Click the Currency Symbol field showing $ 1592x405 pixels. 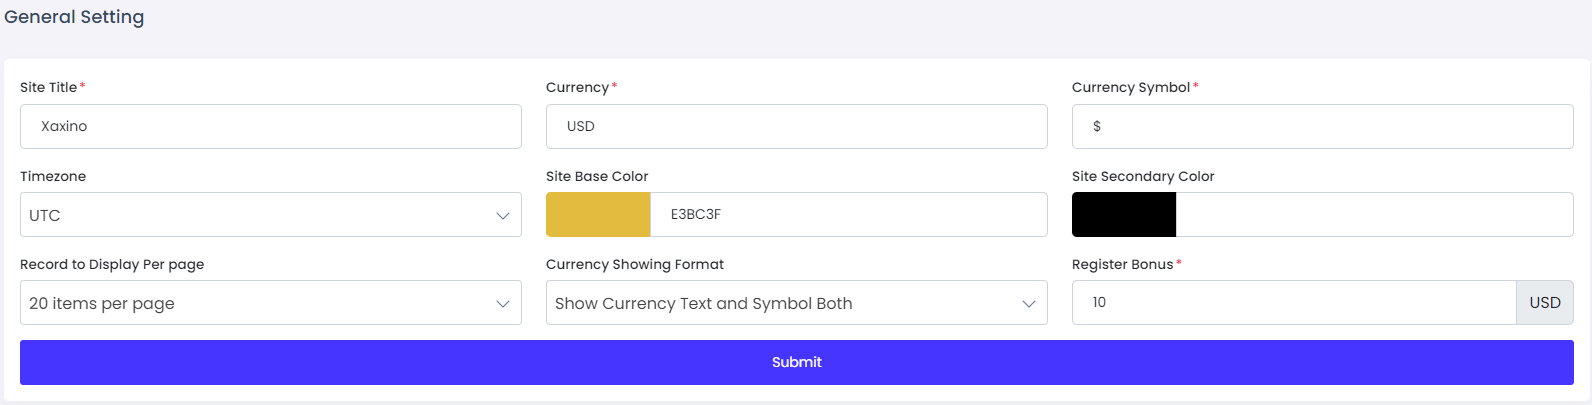[x=1322, y=127]
